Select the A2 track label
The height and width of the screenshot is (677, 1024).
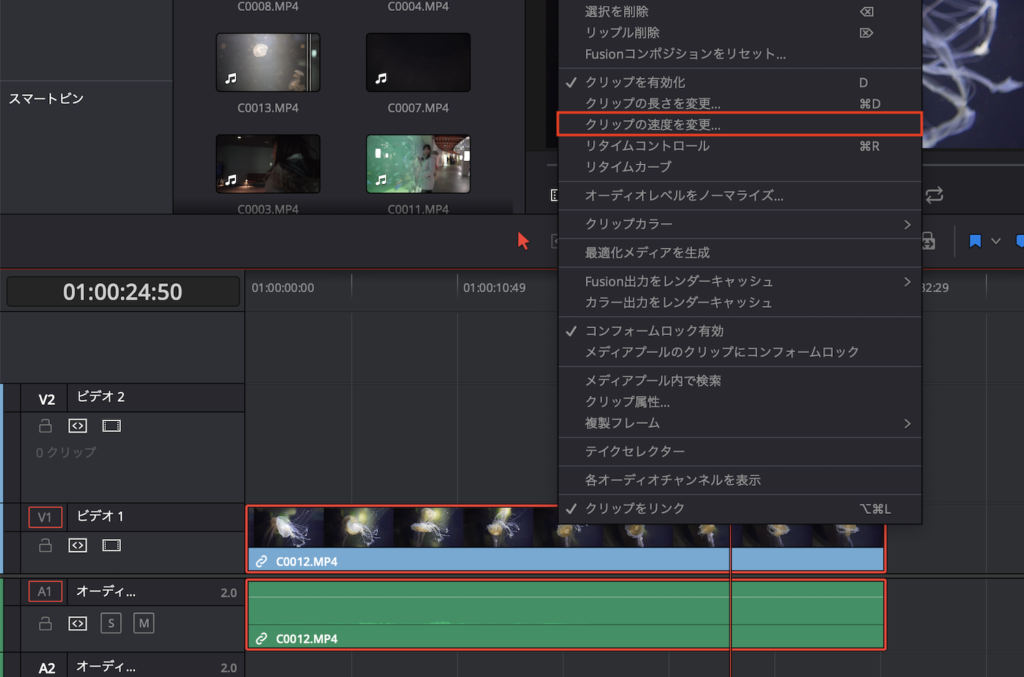(46, 668)
